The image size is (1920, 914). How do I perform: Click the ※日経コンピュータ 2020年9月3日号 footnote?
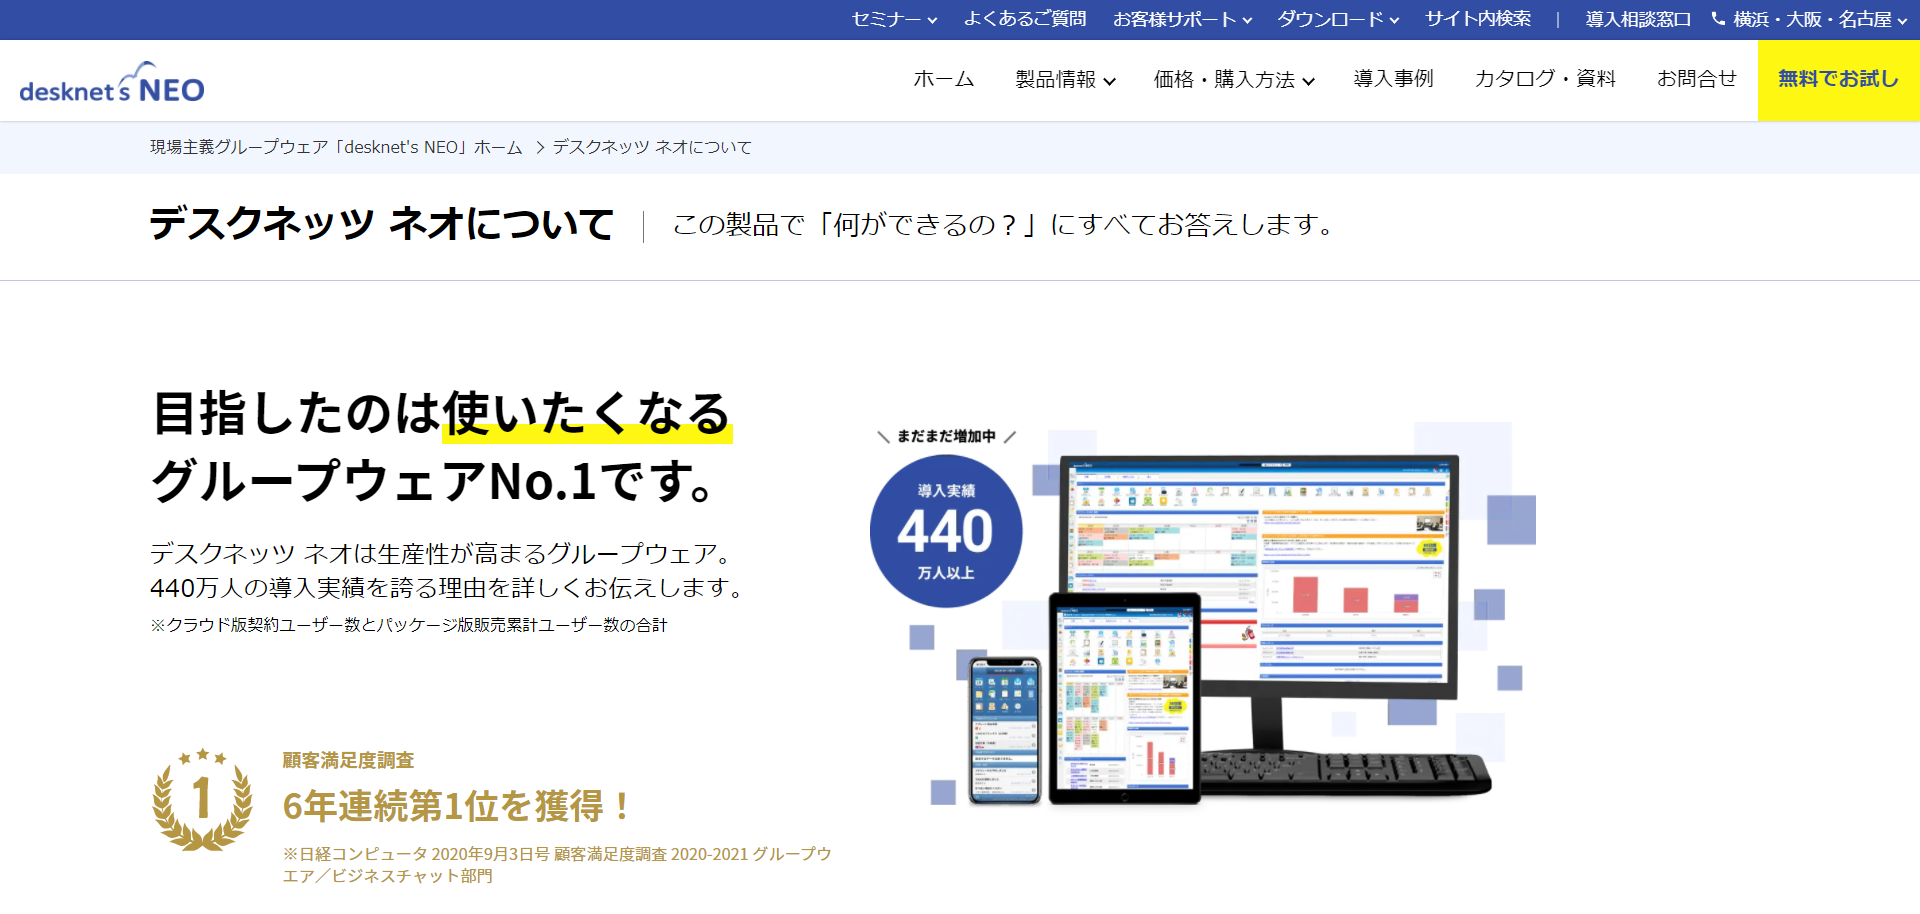(x=557, y=865)
